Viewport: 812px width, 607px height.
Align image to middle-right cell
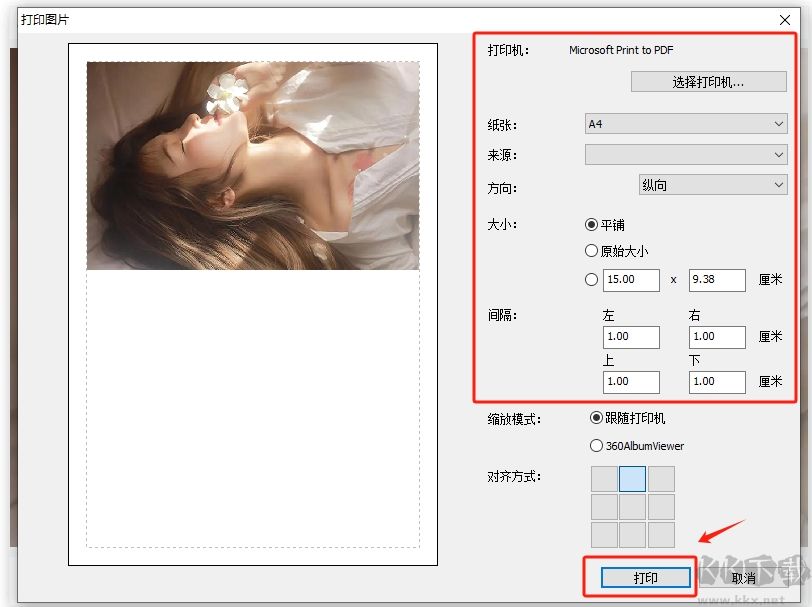[x=661, y=507]
